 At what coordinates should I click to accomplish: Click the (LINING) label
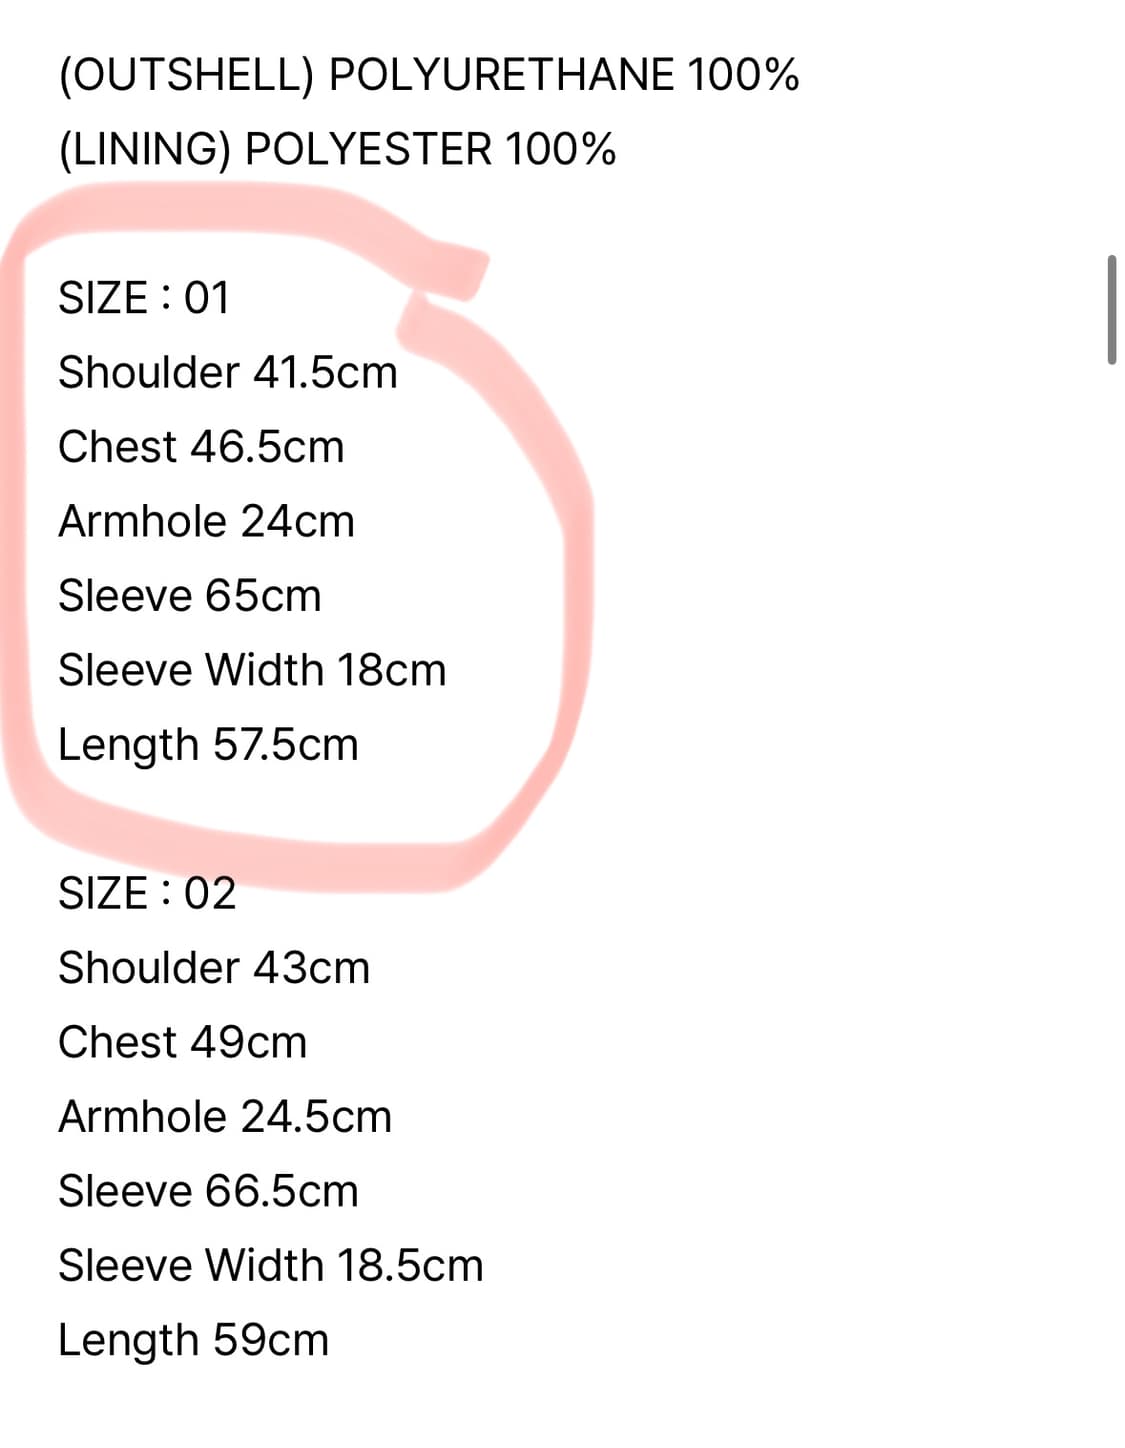click(145, 150)
